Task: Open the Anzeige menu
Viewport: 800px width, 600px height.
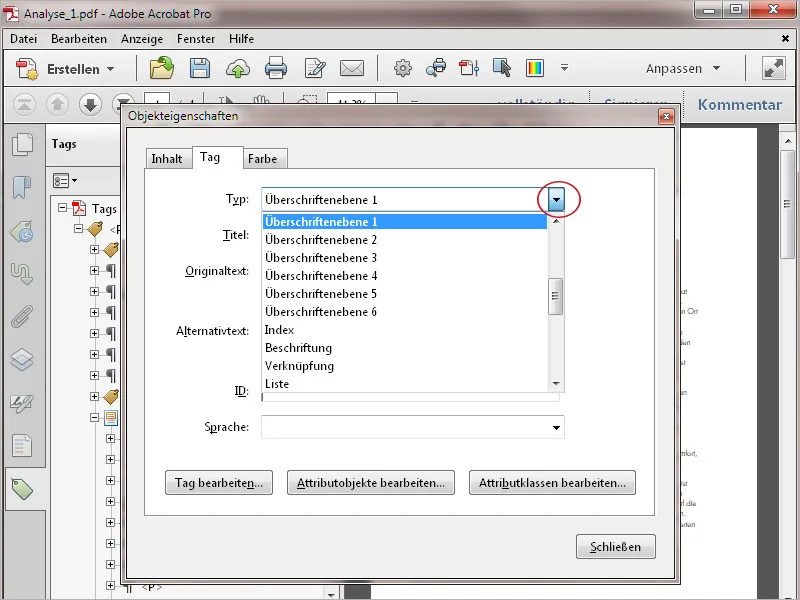Action: [142, 39]
